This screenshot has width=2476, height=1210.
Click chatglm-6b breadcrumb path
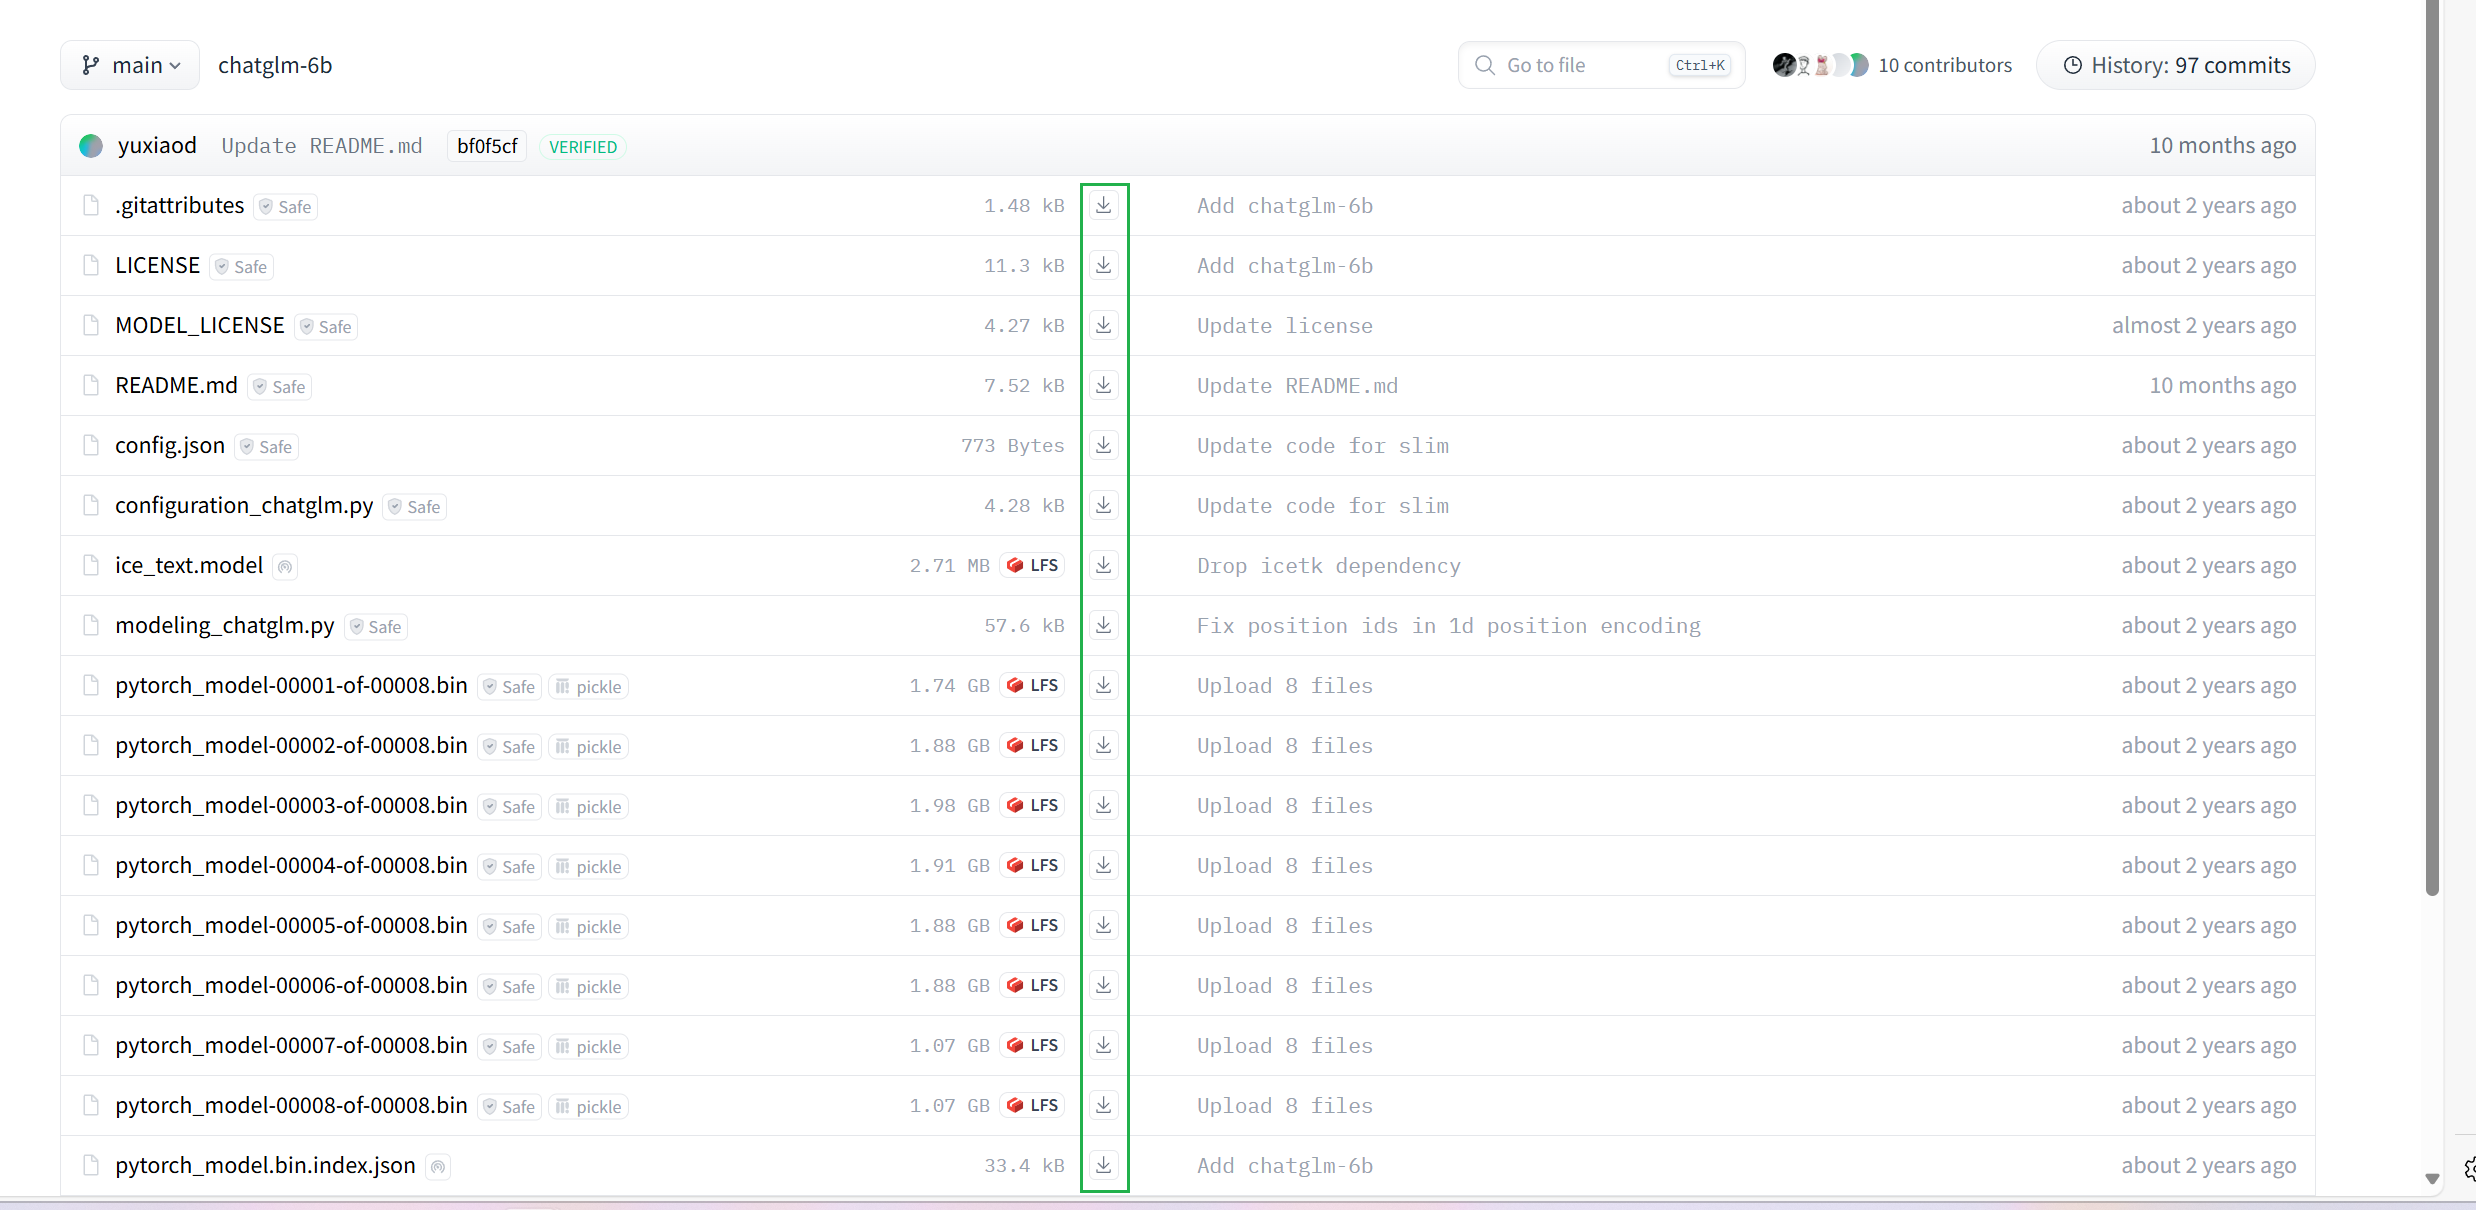pyautogui.click(x=275, y=66)
